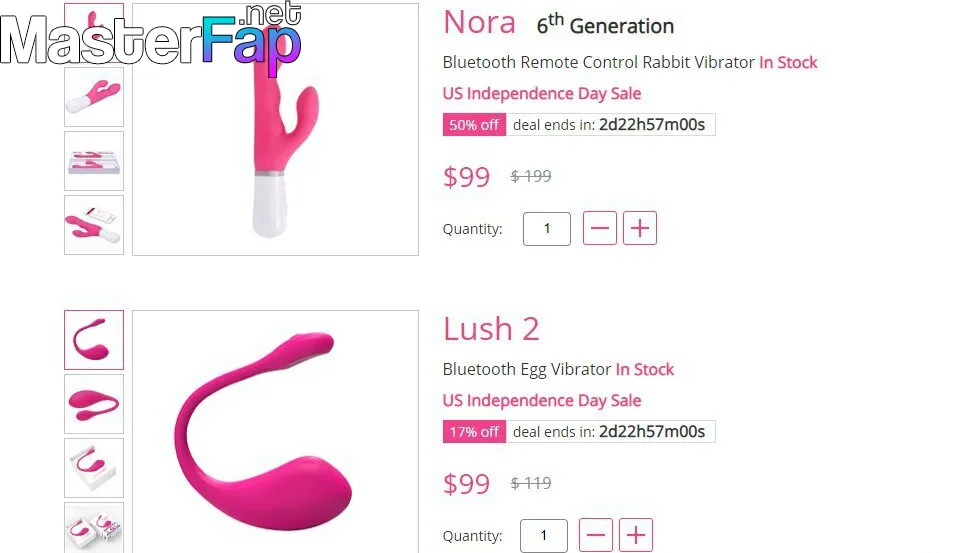Choose the second Lush 2 thumbnail

click(x=94, y=404)
